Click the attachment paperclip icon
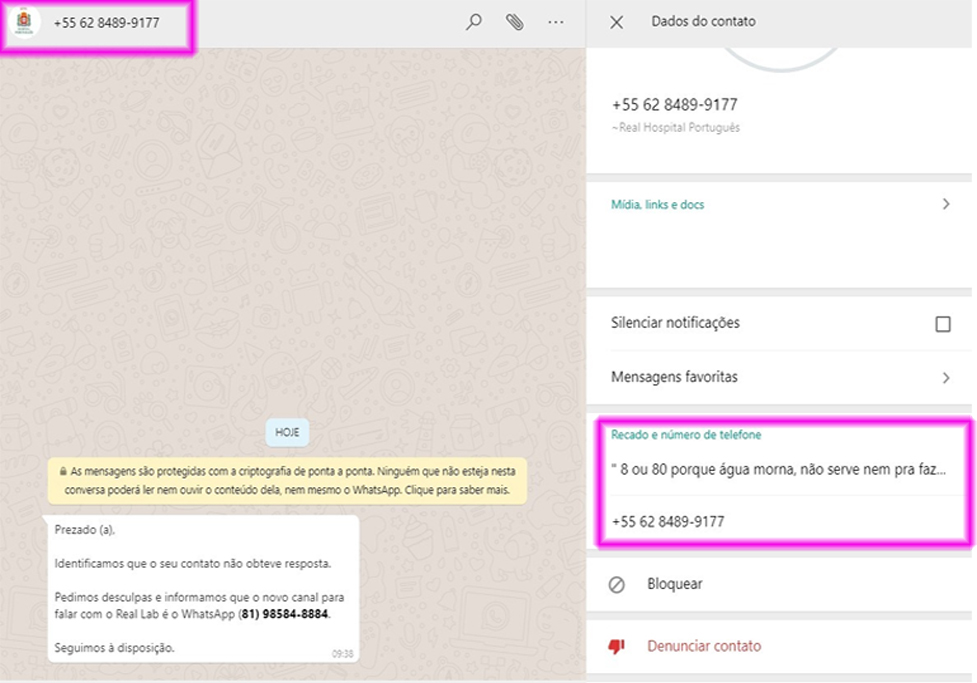 click(x=514, y=22)
